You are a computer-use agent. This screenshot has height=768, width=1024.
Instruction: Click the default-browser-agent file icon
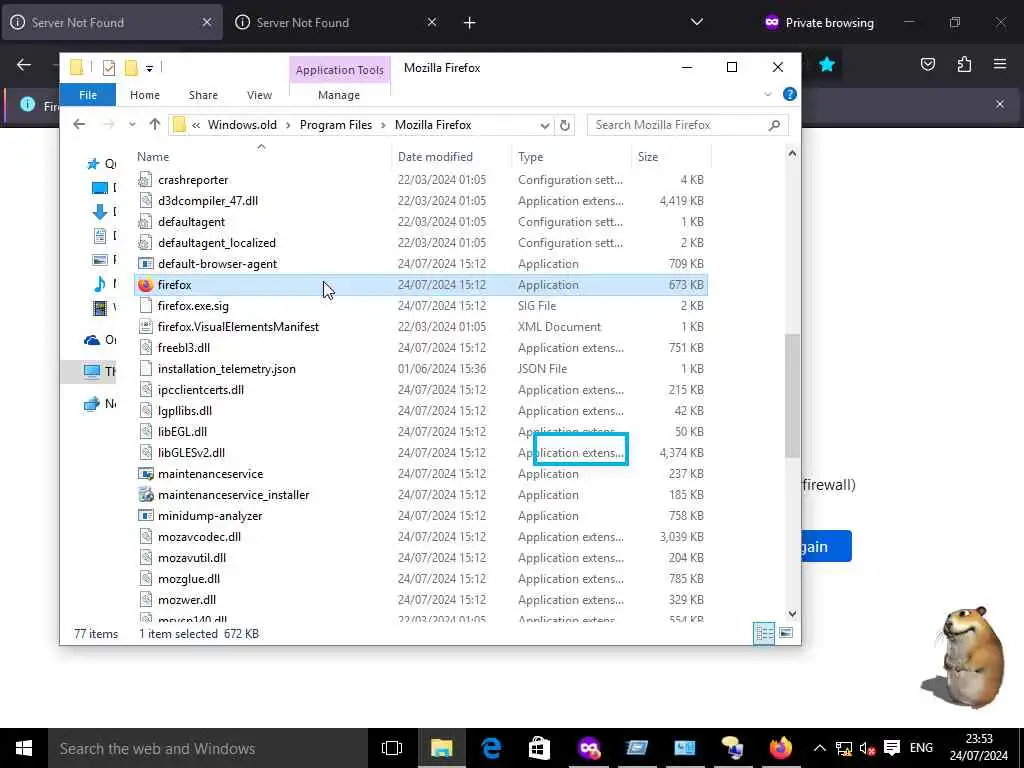tap(146, 264)
